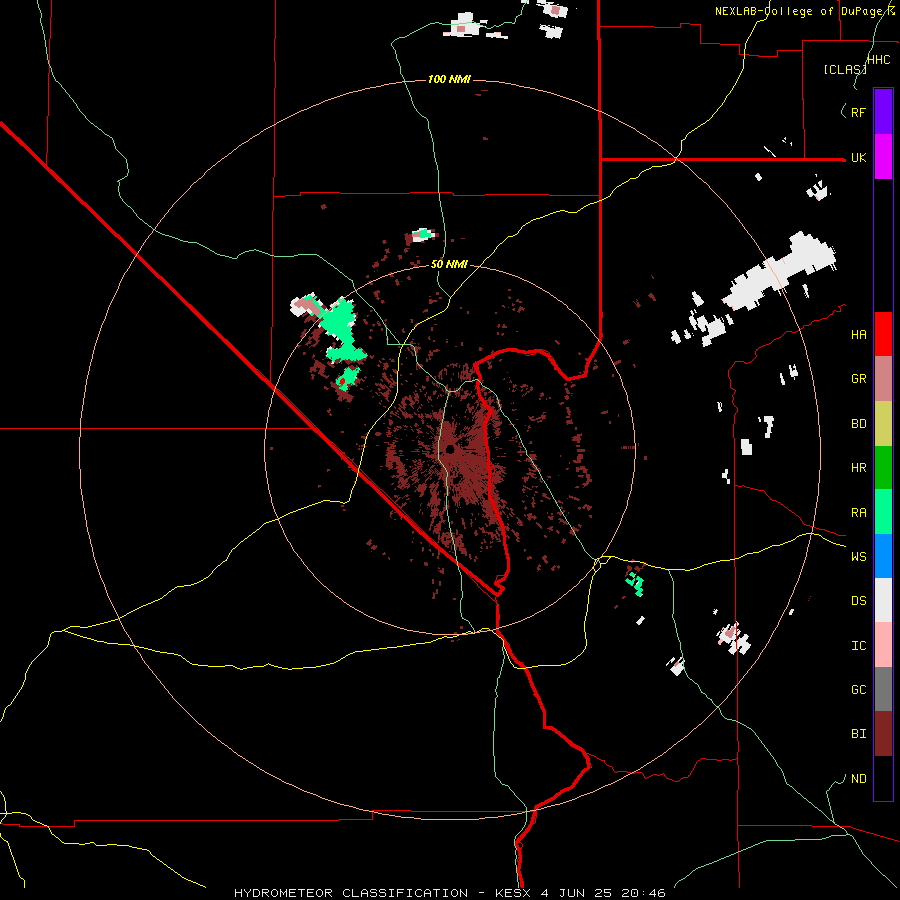The height and width of the screenshot is (900, 900).
Task: Click the 50 NMI range ring label
Action: [449, 264]
